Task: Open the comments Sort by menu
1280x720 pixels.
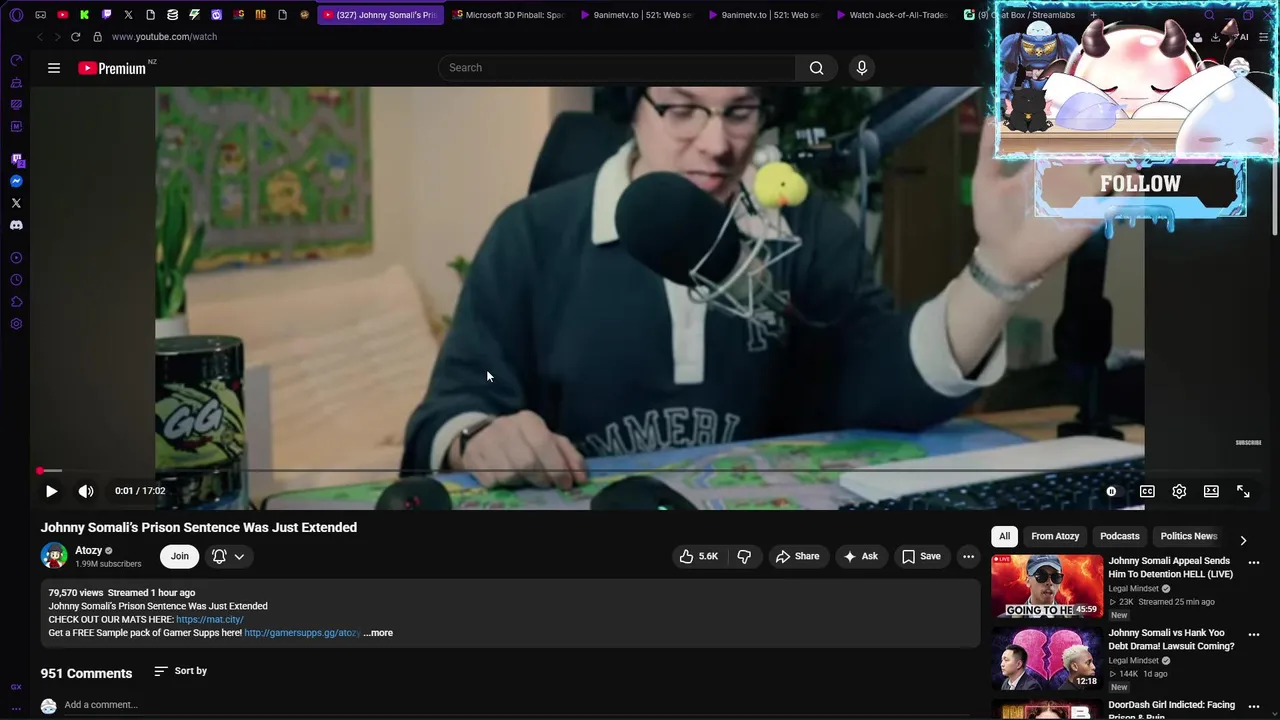Action: tap(181, 671)
